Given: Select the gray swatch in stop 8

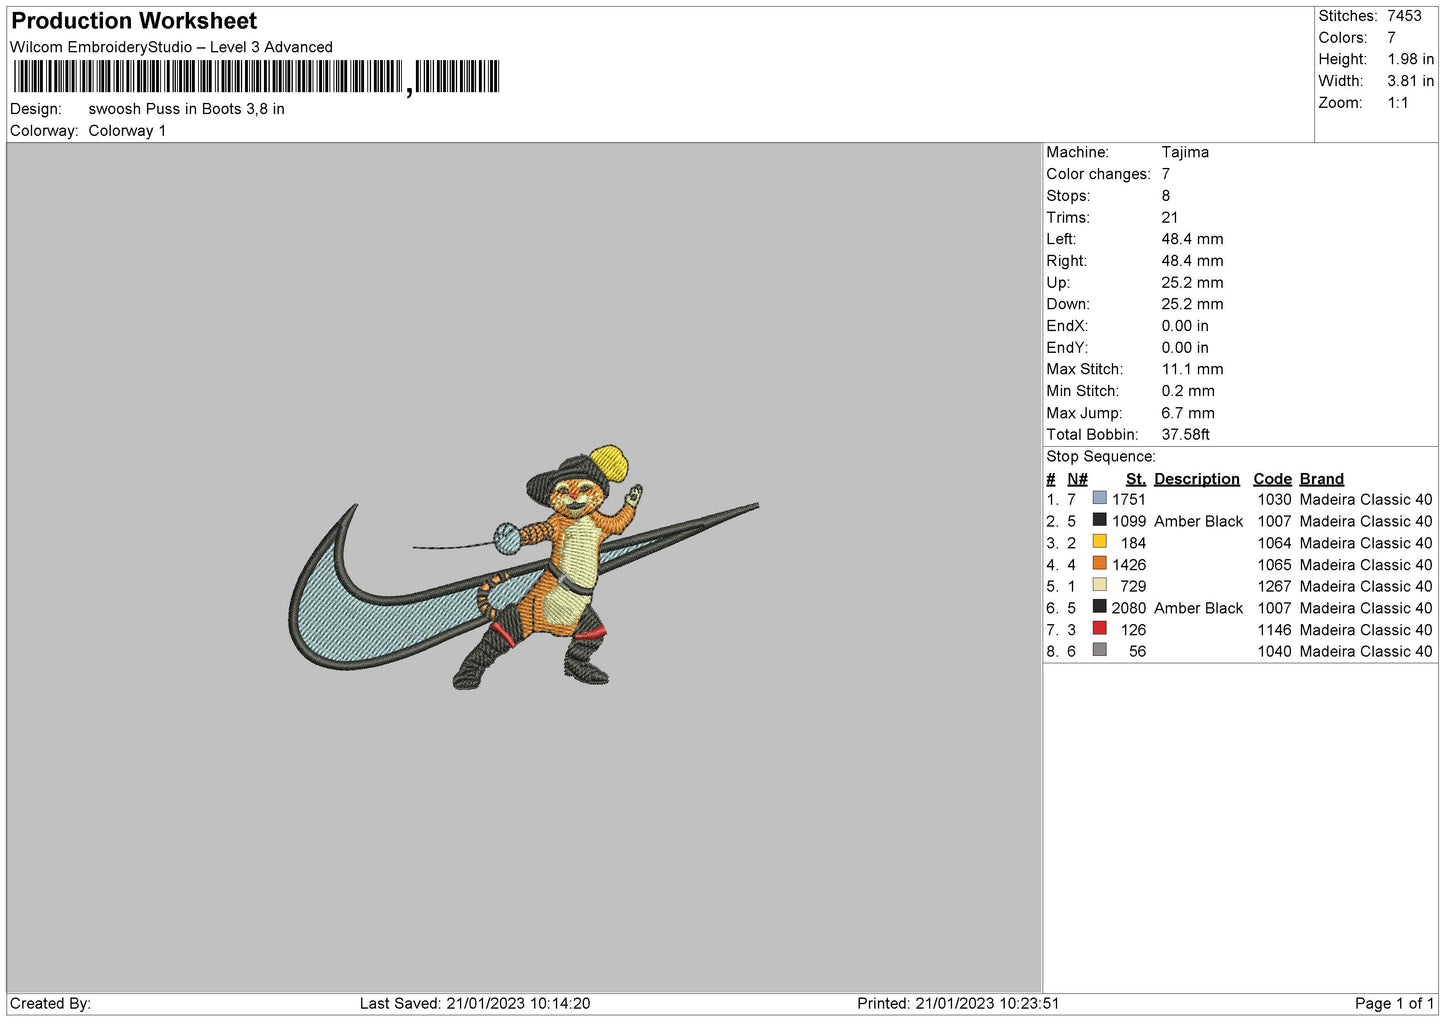Looking at the screenshot, I should [x=1100, y=650].
